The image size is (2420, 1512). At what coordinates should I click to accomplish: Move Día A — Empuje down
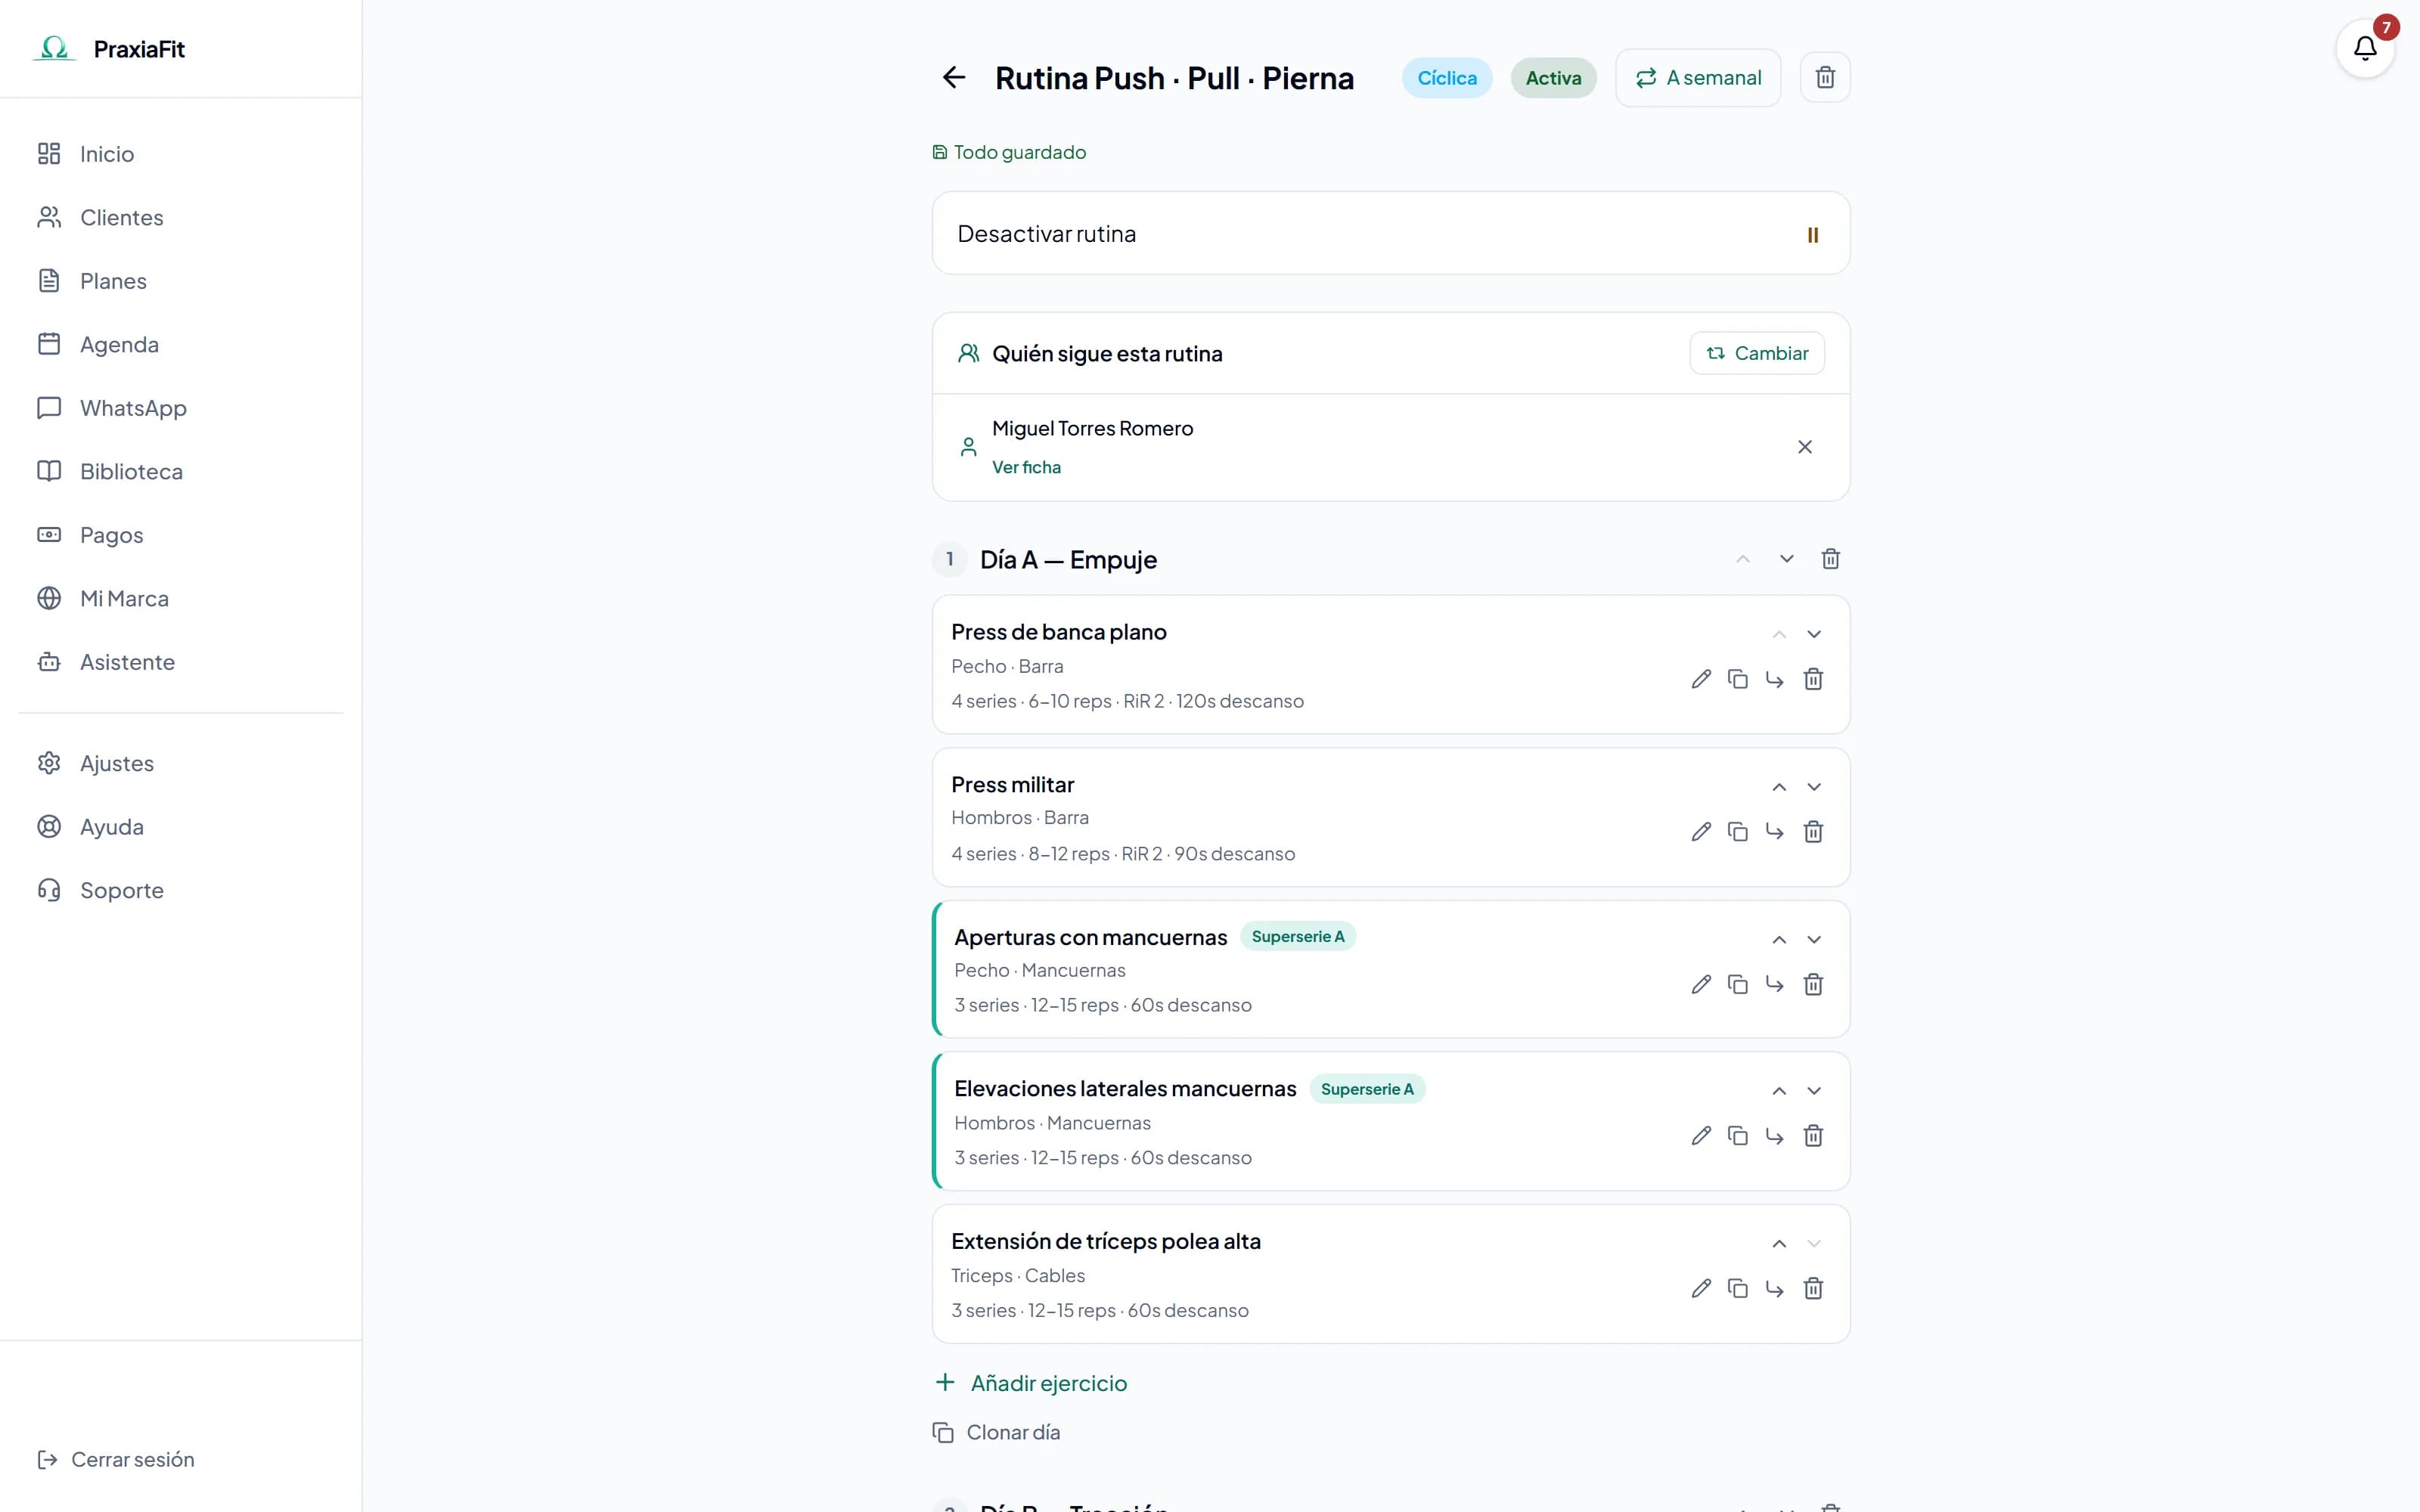point(1786,559)
